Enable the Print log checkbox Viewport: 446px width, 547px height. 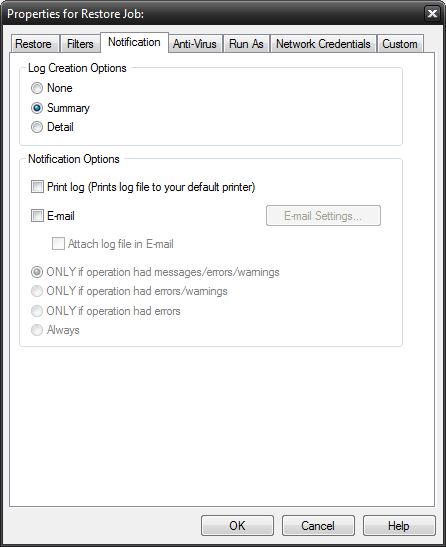coord(37,187)
